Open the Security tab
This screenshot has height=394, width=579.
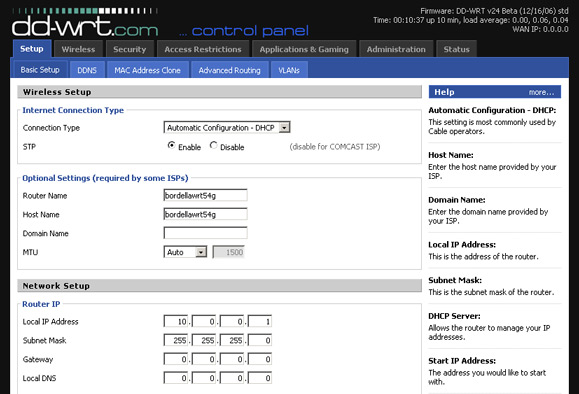coord(130,49)
